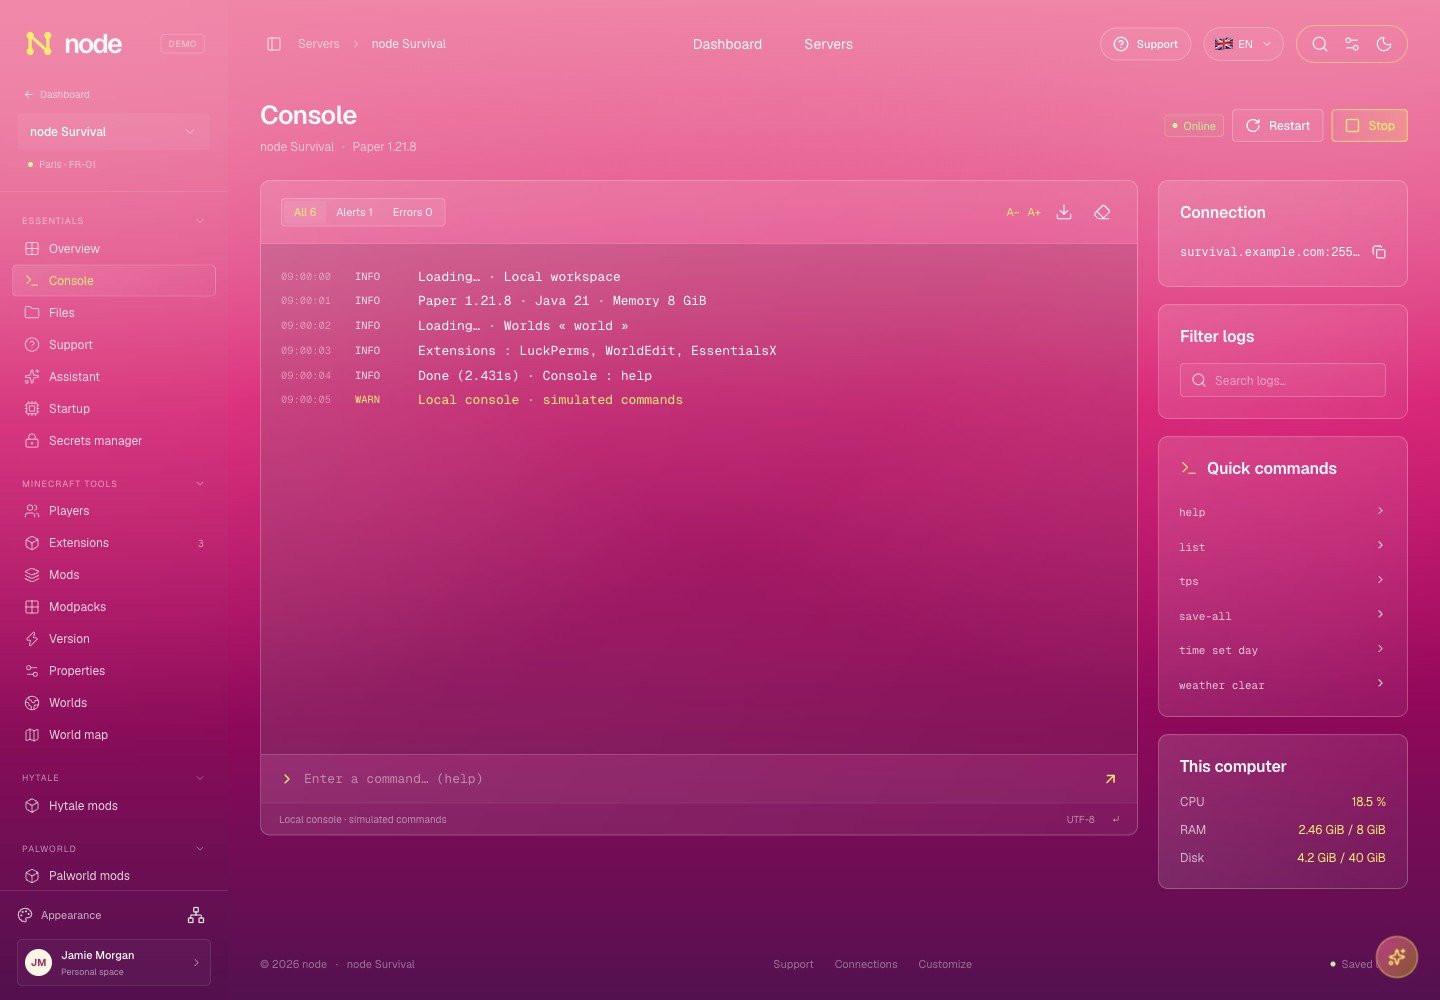Open the floating assistant sparkle button

coord(1397,957)
